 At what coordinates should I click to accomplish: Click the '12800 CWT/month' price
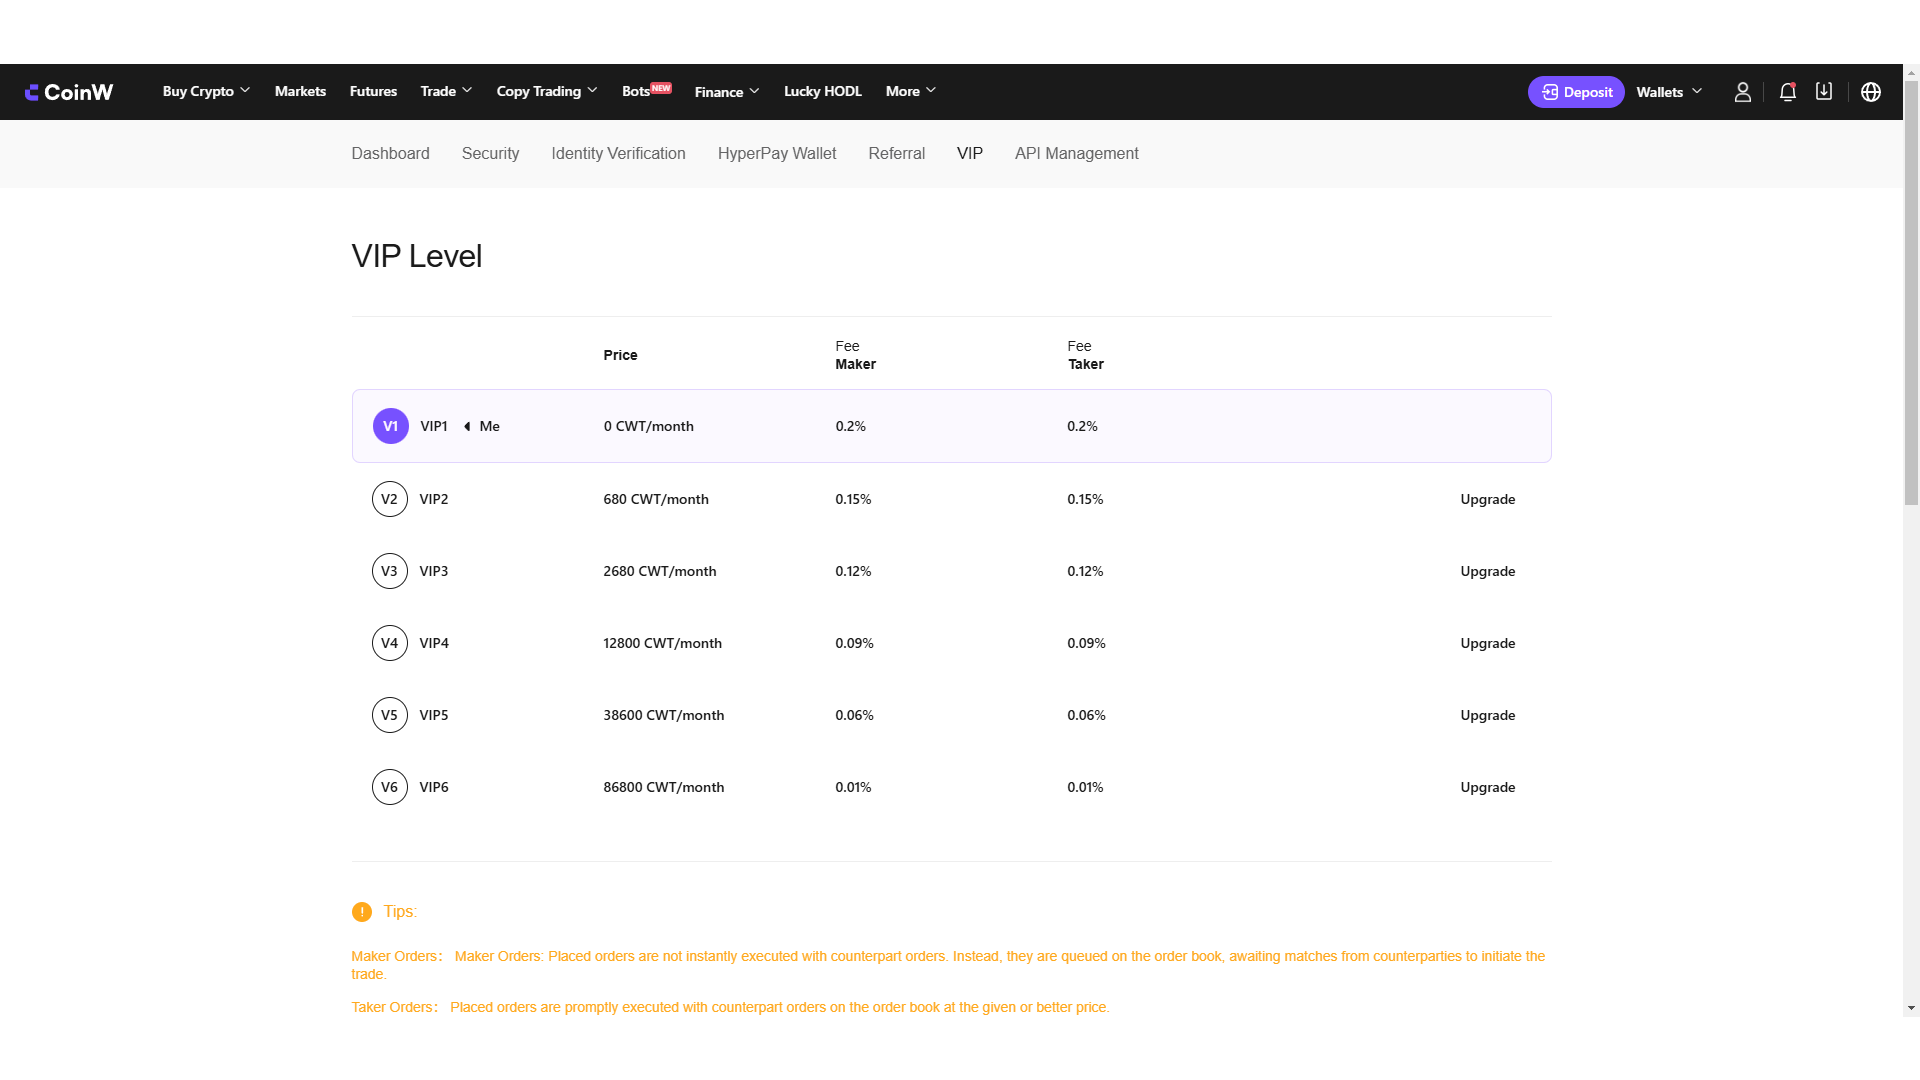pos(662,643)
